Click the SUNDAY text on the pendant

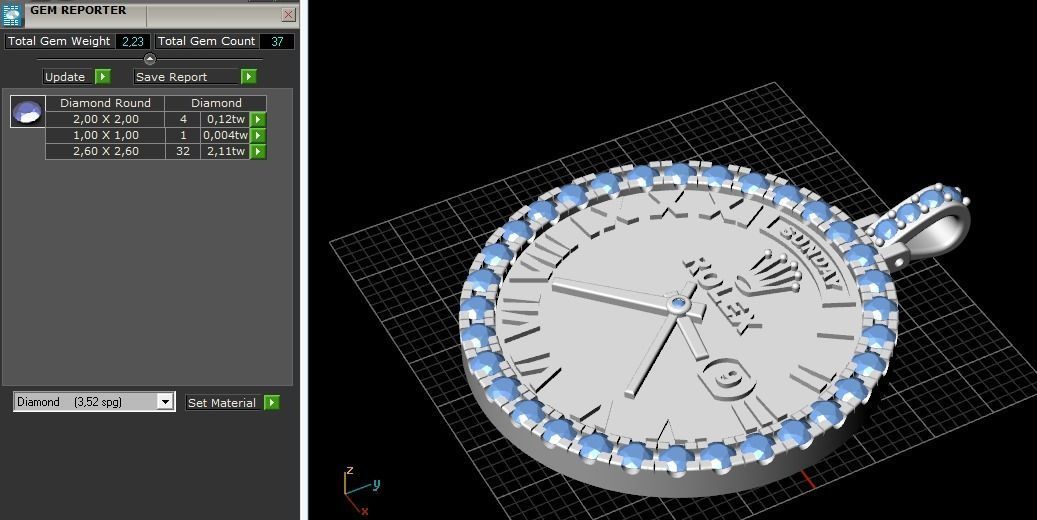[x=811, y=260]
